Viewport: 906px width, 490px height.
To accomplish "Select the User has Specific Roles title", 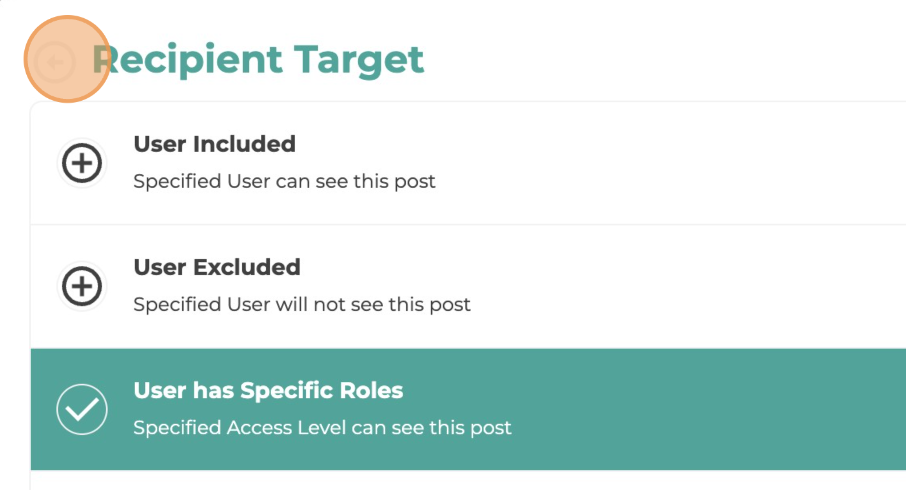I will click(x=268, y=391).
